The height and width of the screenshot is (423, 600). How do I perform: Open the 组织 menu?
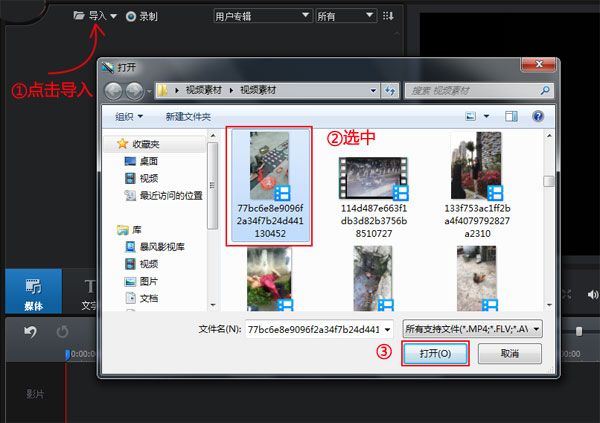click(x=129, y=116)
